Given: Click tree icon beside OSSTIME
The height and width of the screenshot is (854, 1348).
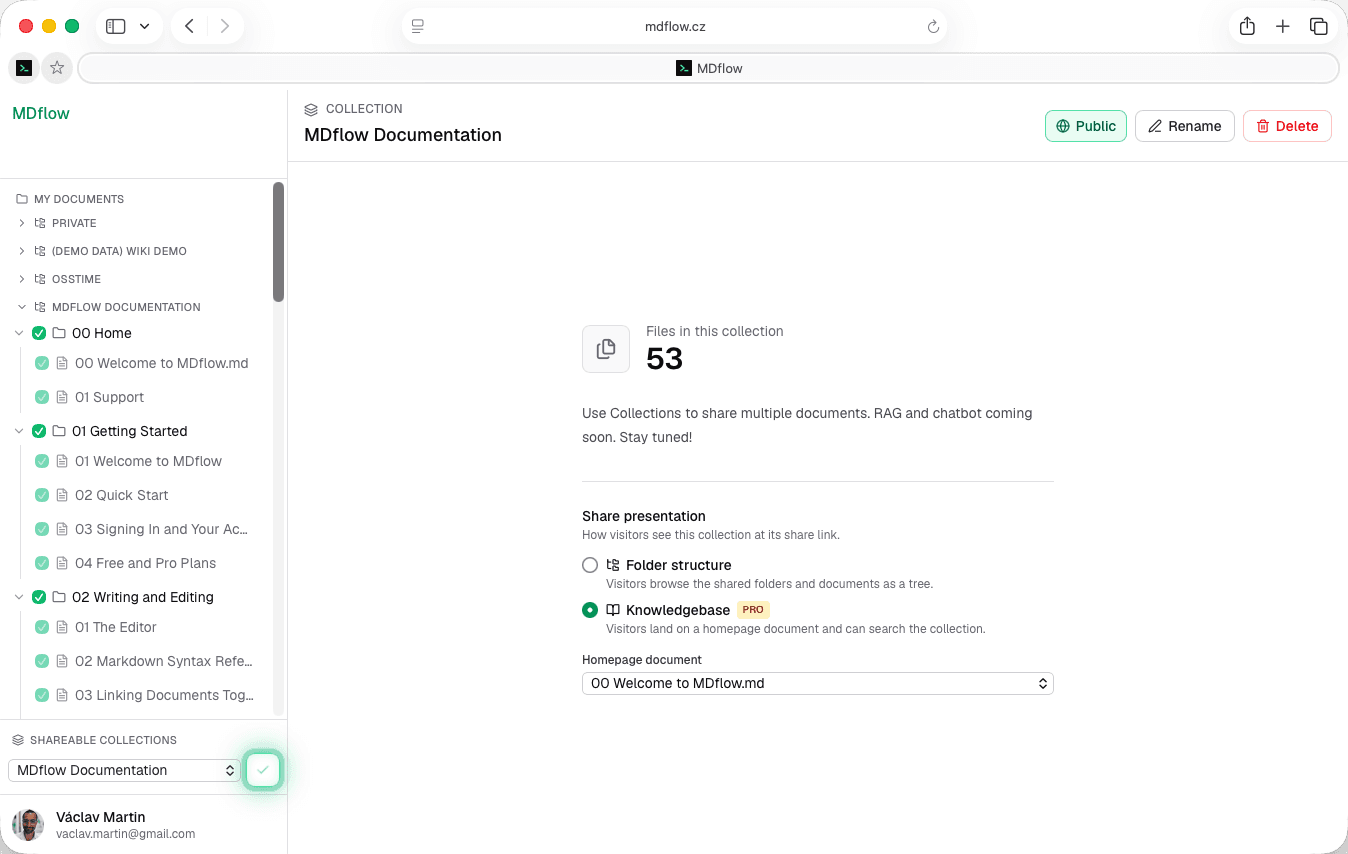Looking at the screenshot, I should (40, 279).
